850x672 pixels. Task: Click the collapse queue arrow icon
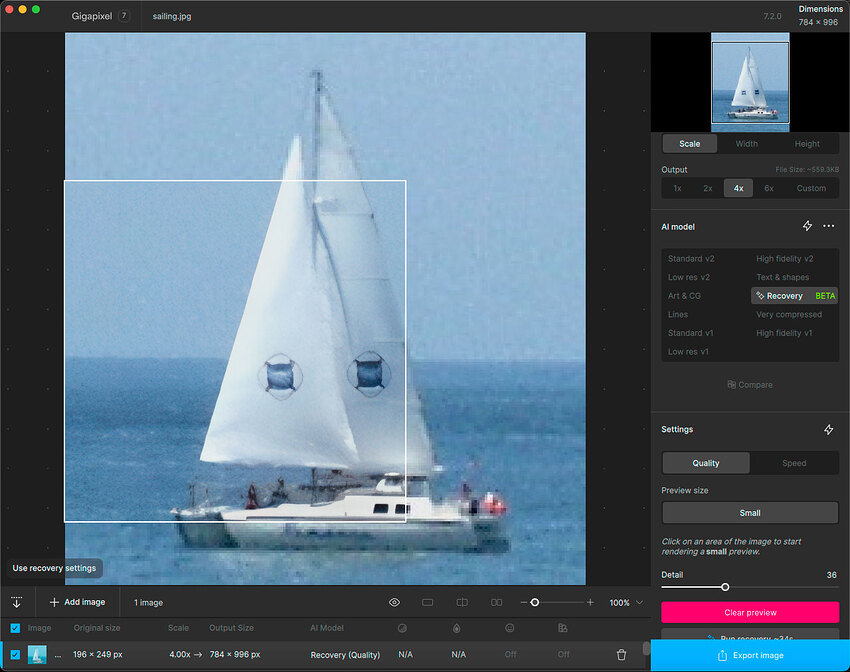[16, 602]
